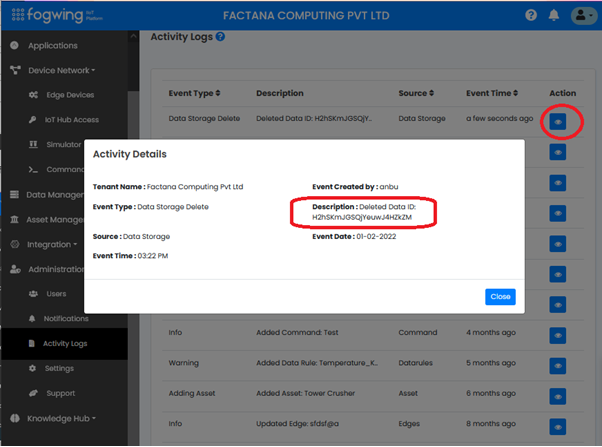
Task: View details of Added Command: Test event
Action: tap(558, 336)
